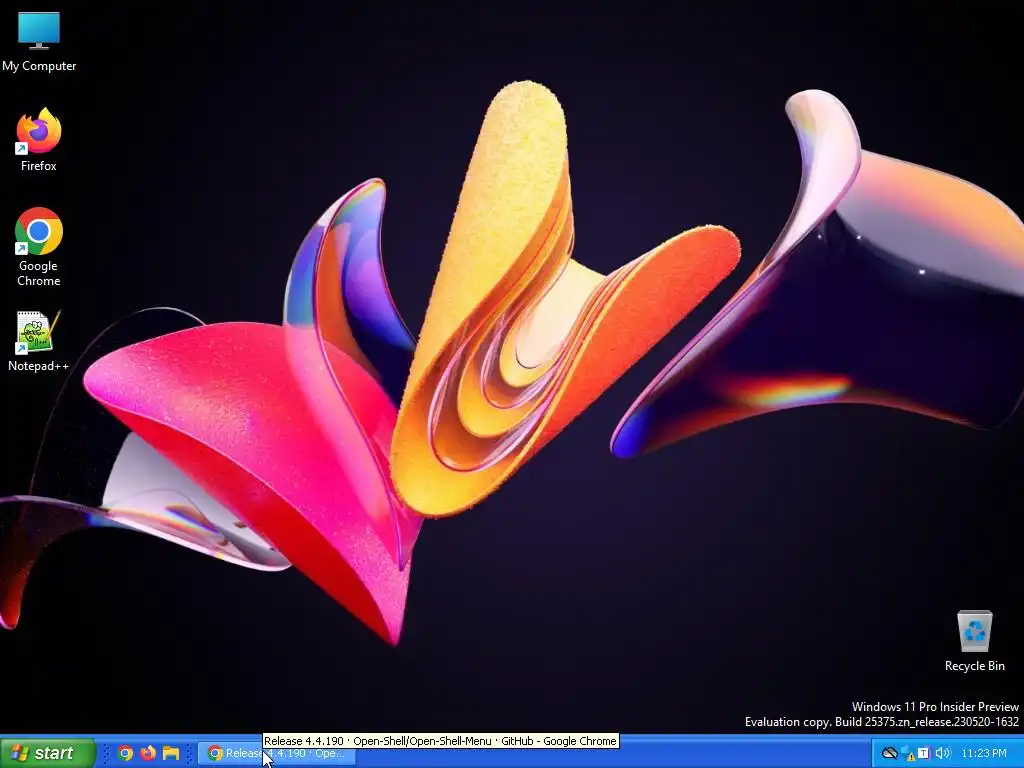Click the 11:23 PM clock
This screenshot has height=768, width=1024.
984,753
